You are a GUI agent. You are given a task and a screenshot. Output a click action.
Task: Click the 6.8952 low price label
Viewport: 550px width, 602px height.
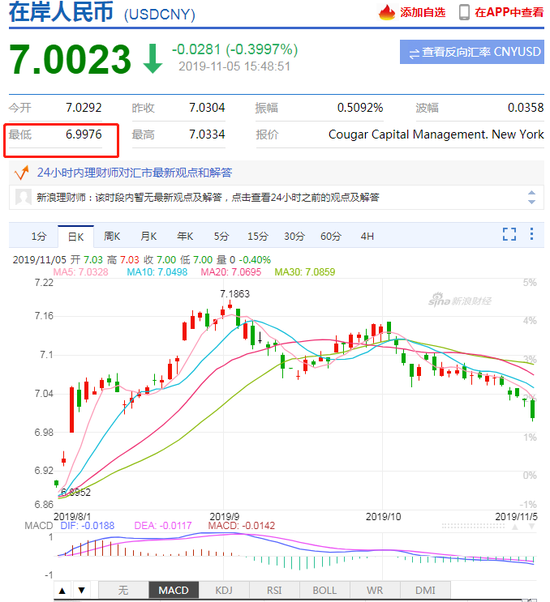coord(76,492)
